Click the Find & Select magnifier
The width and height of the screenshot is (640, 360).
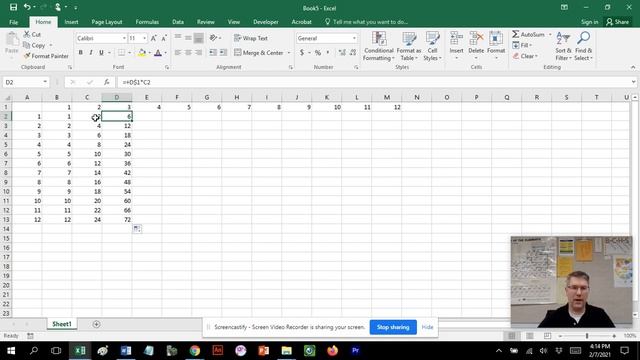tap(584, 39)
